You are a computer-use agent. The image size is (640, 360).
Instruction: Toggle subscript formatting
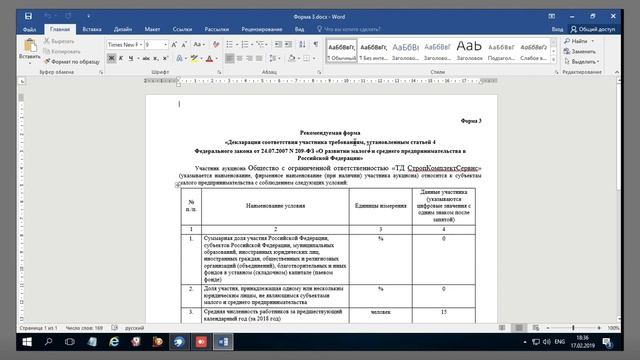click(156, 59)
